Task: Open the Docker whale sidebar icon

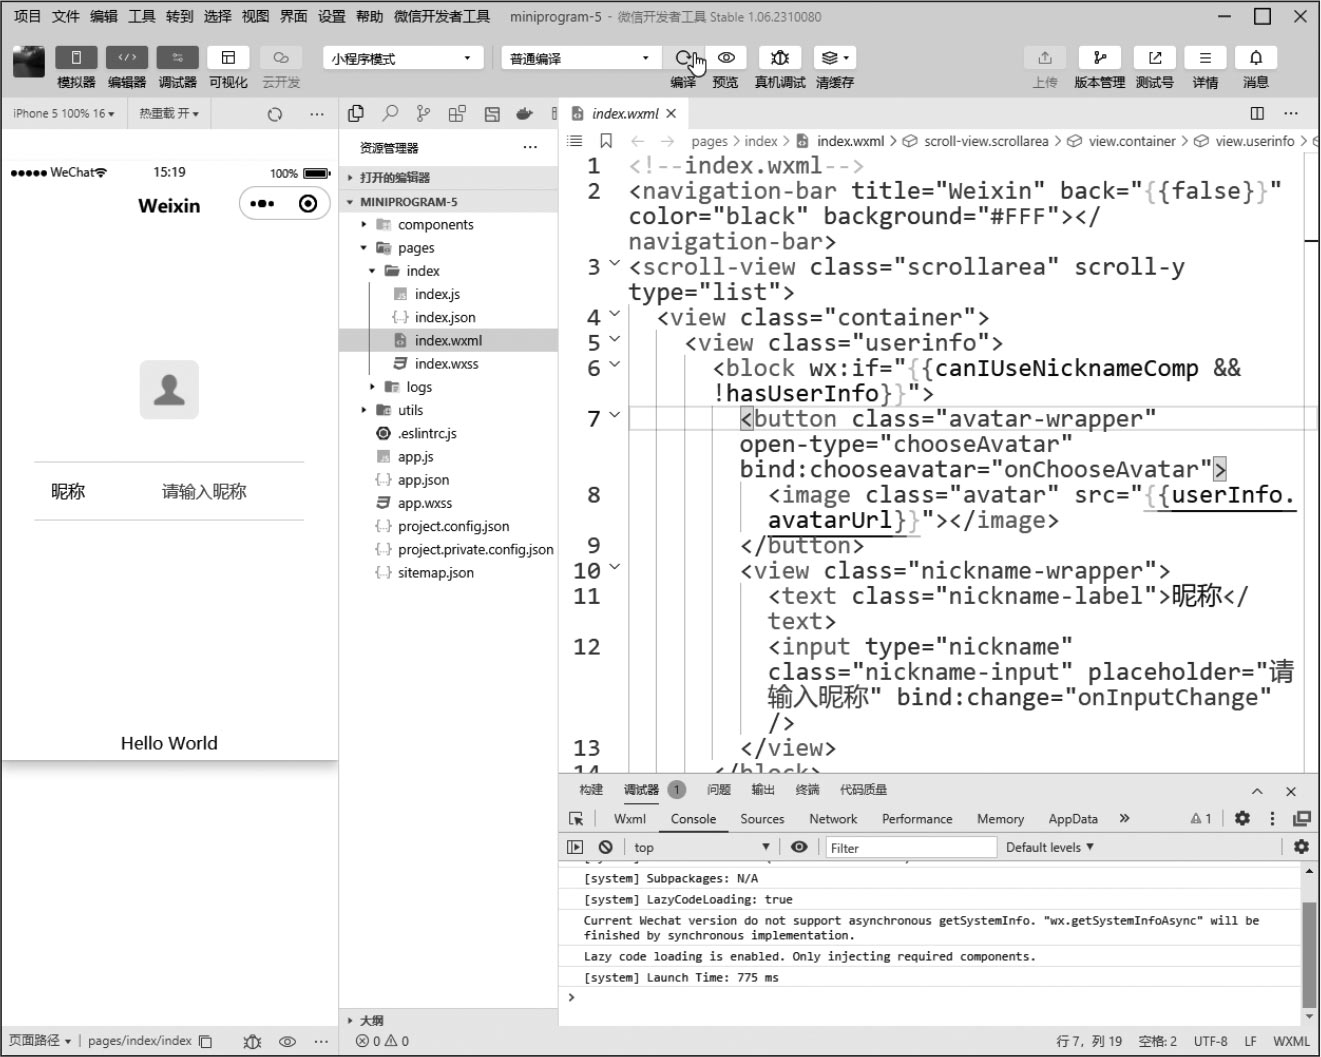Action: tap(524, 114)
